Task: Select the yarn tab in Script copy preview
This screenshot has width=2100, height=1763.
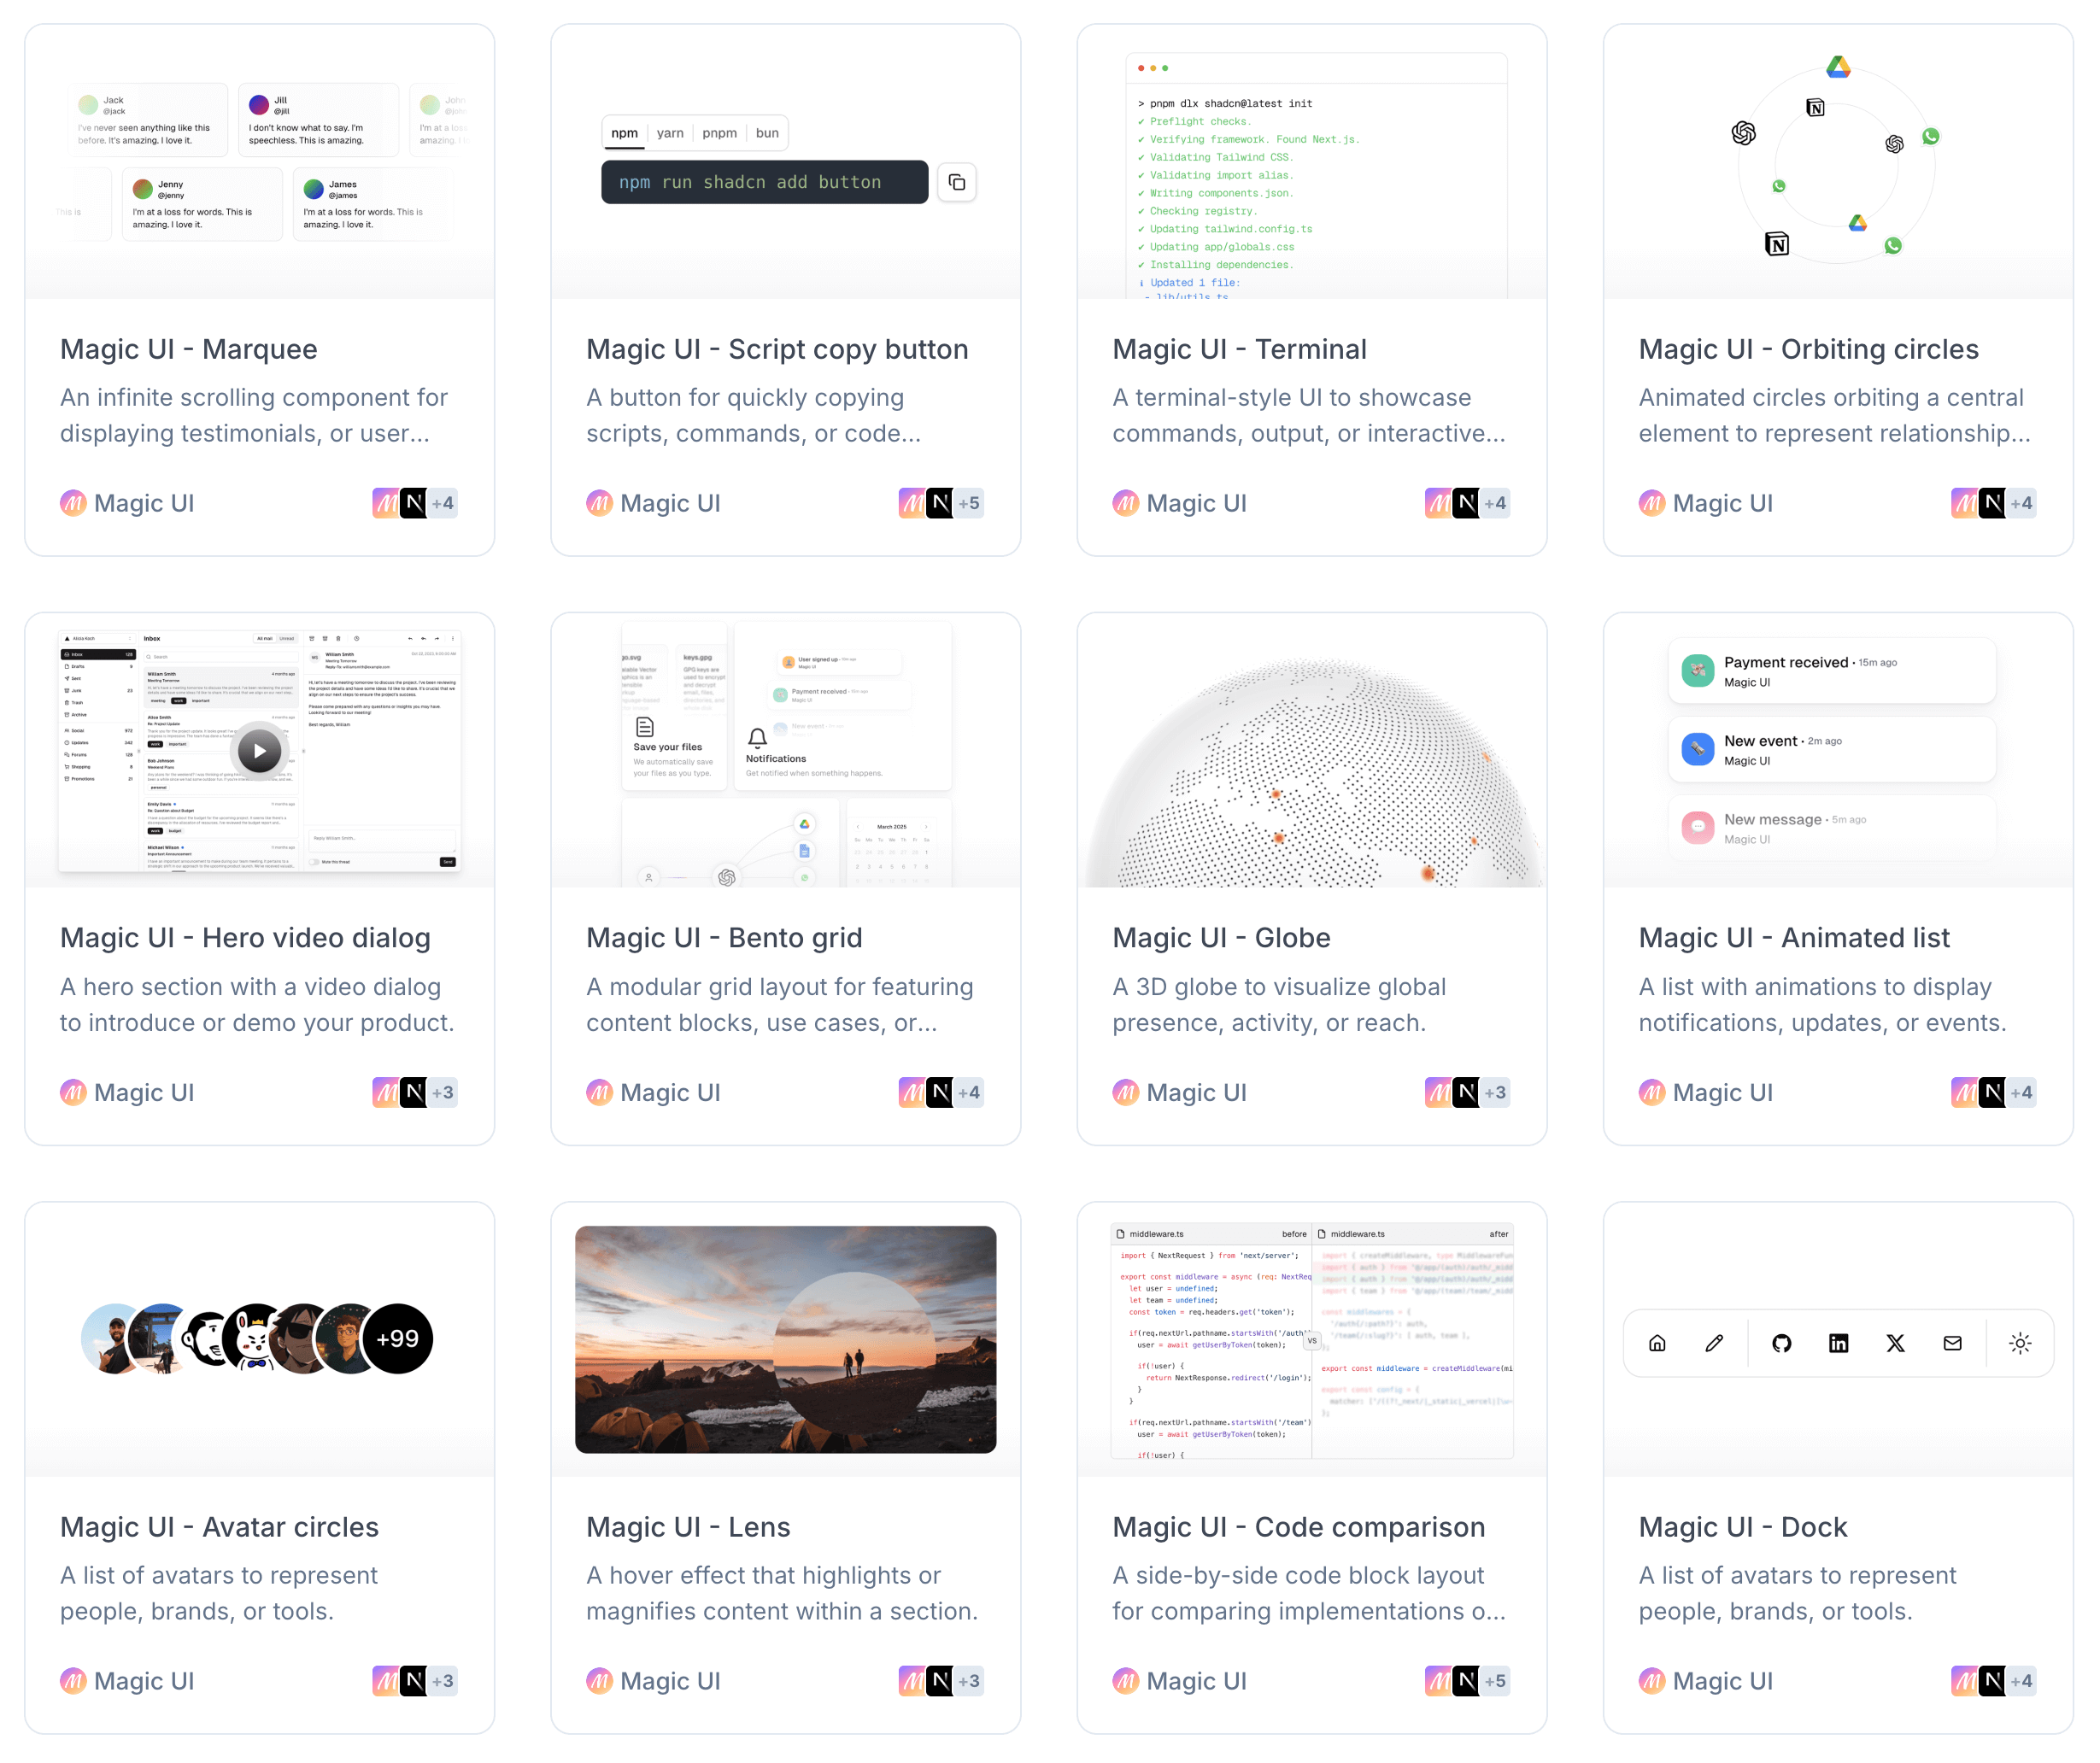Action: click(x=670, y=133)
